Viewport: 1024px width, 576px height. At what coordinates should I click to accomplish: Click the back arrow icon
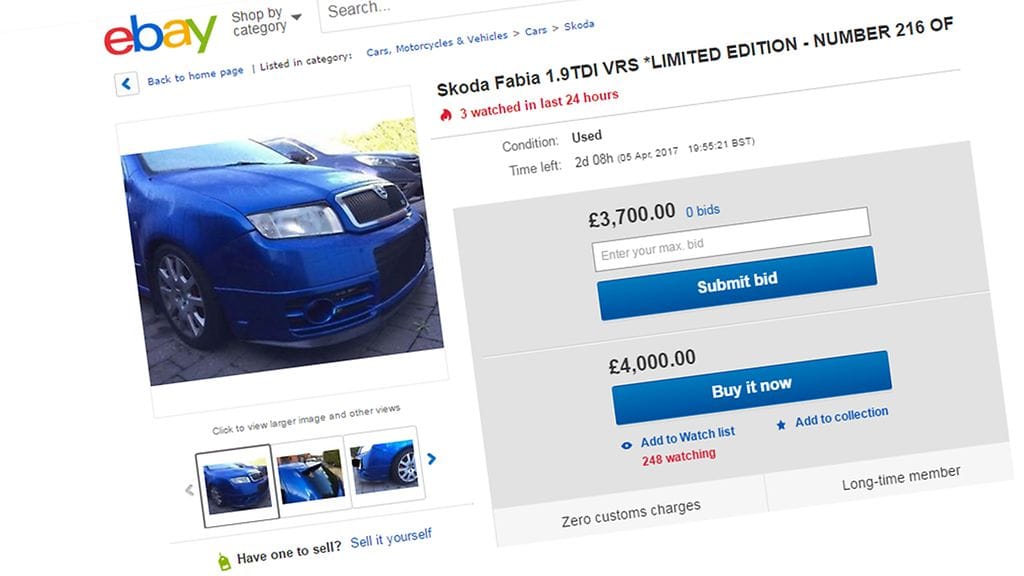(126, 84)
